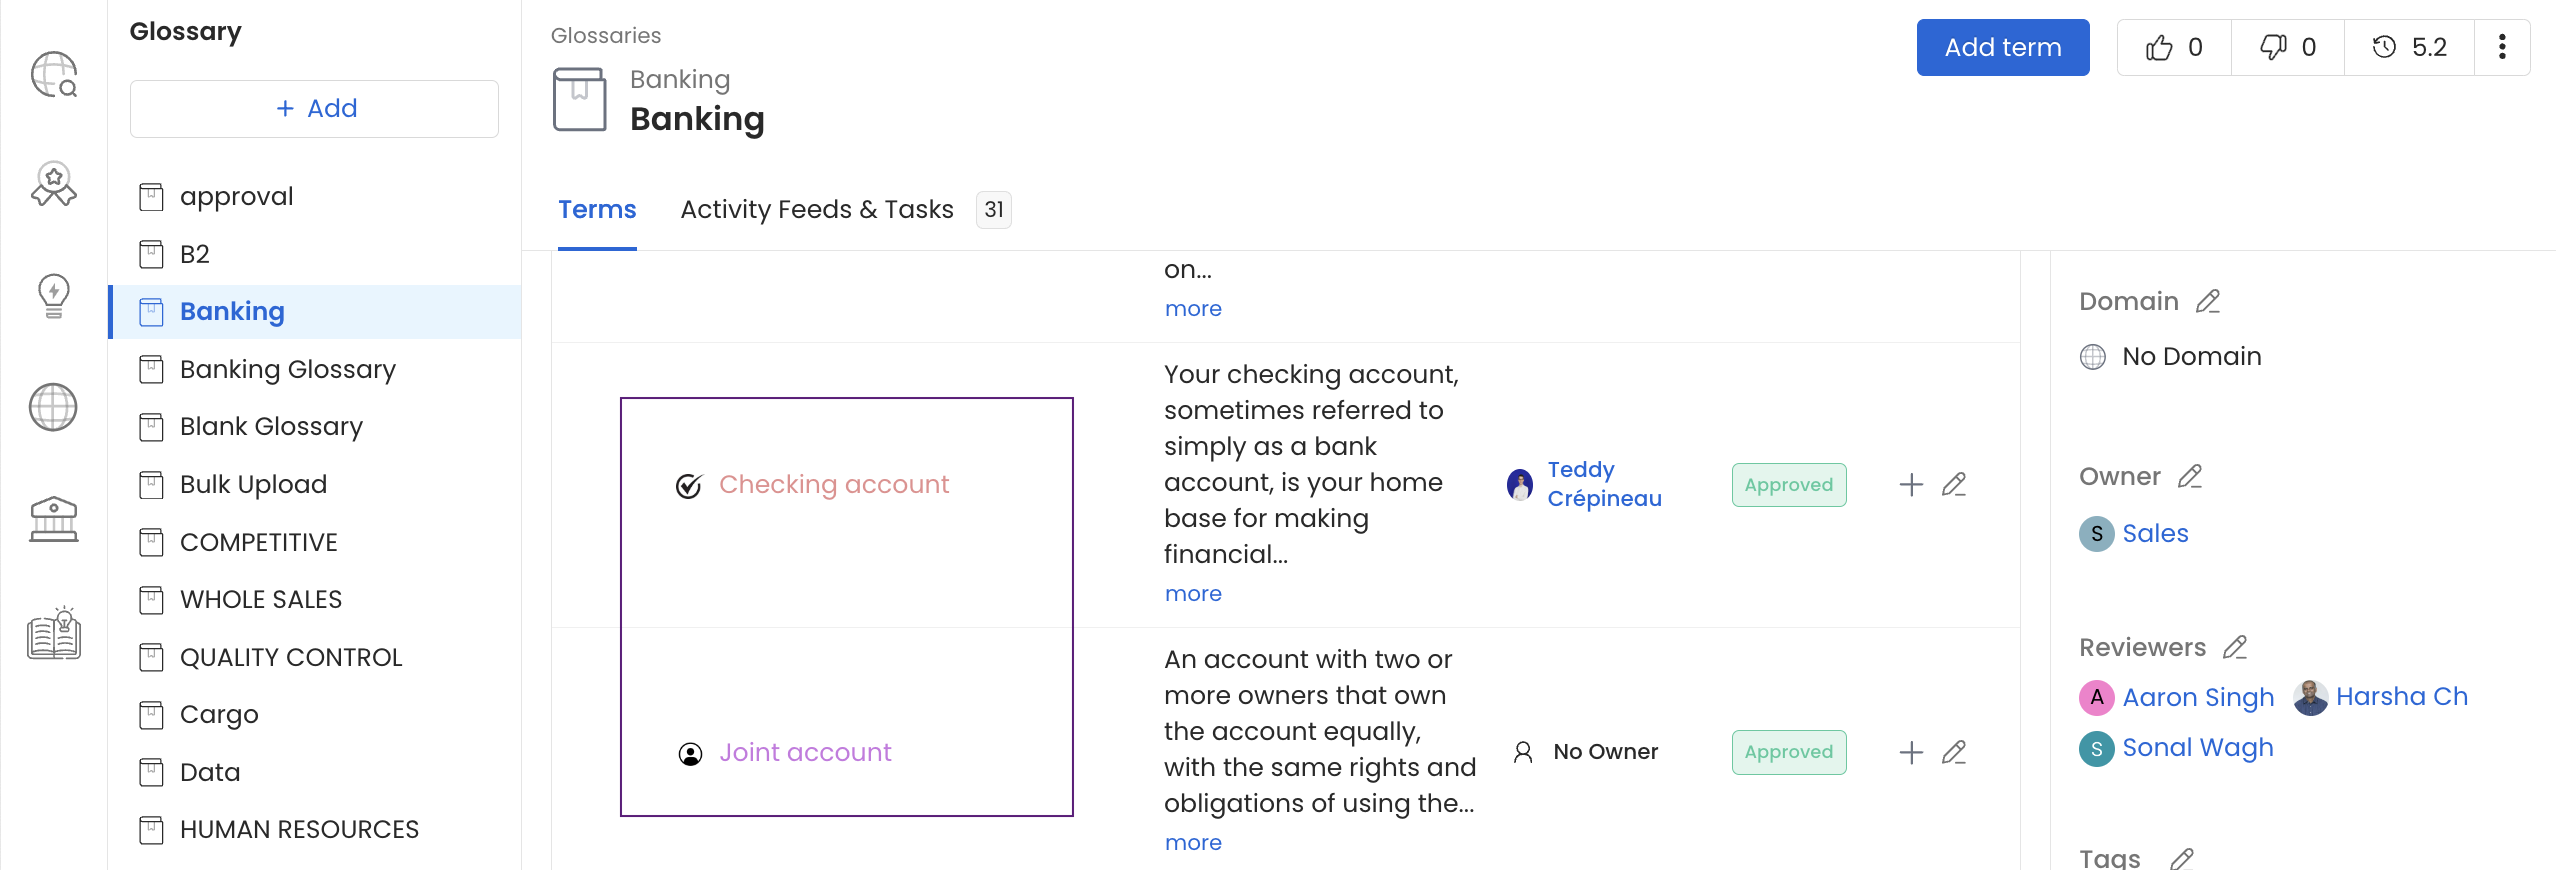Open the Govern bank building icon
This screenshot has height=870, width=2556.
[54, 519]
